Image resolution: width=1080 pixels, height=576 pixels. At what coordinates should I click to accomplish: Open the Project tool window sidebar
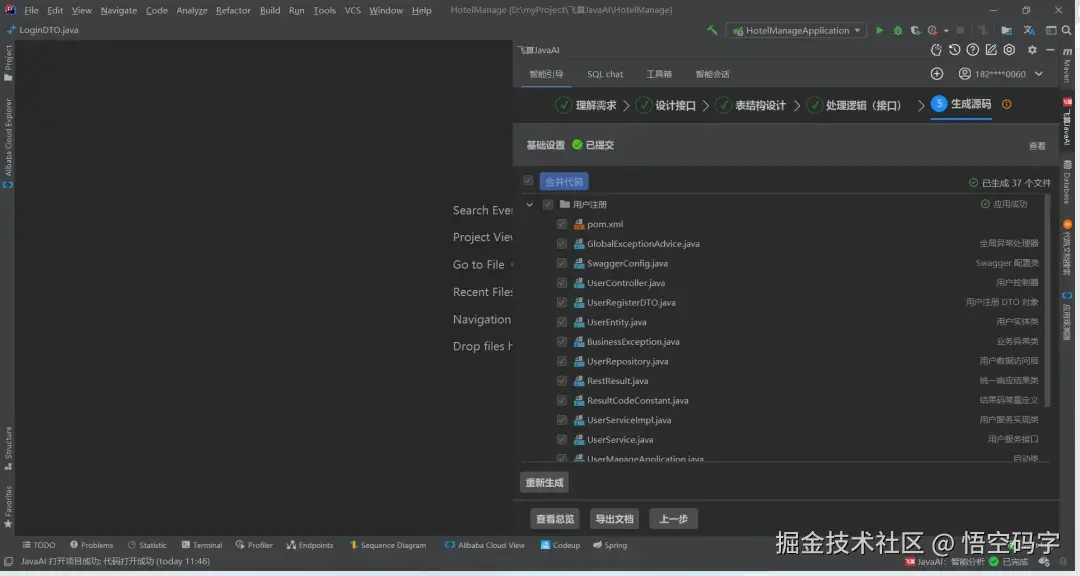pyautogui.click(x=8, y=62)
